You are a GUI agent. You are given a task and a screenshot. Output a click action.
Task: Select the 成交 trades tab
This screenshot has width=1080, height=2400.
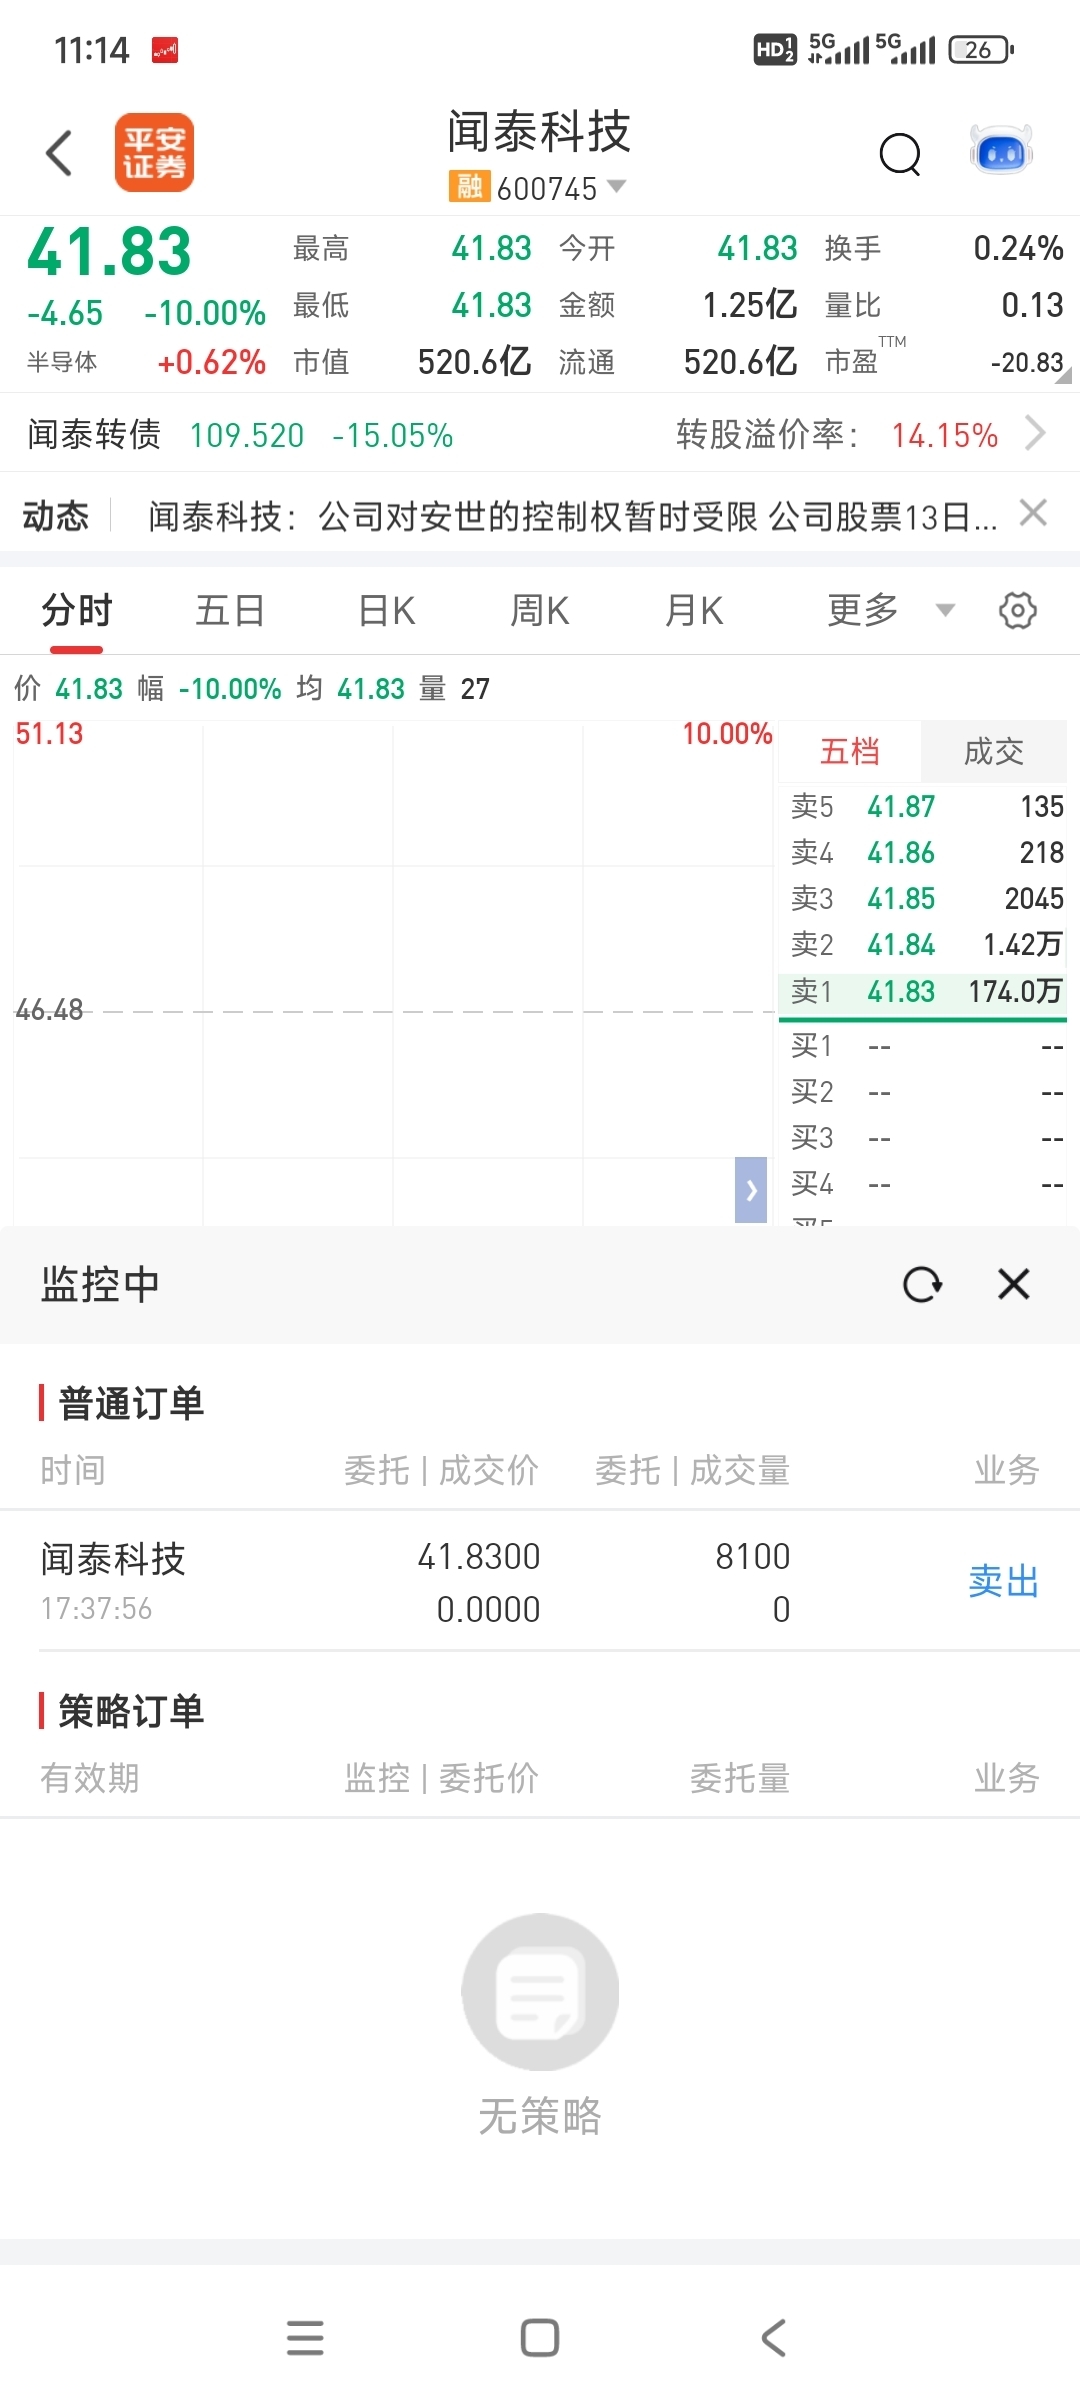click(x=993, y=751)
